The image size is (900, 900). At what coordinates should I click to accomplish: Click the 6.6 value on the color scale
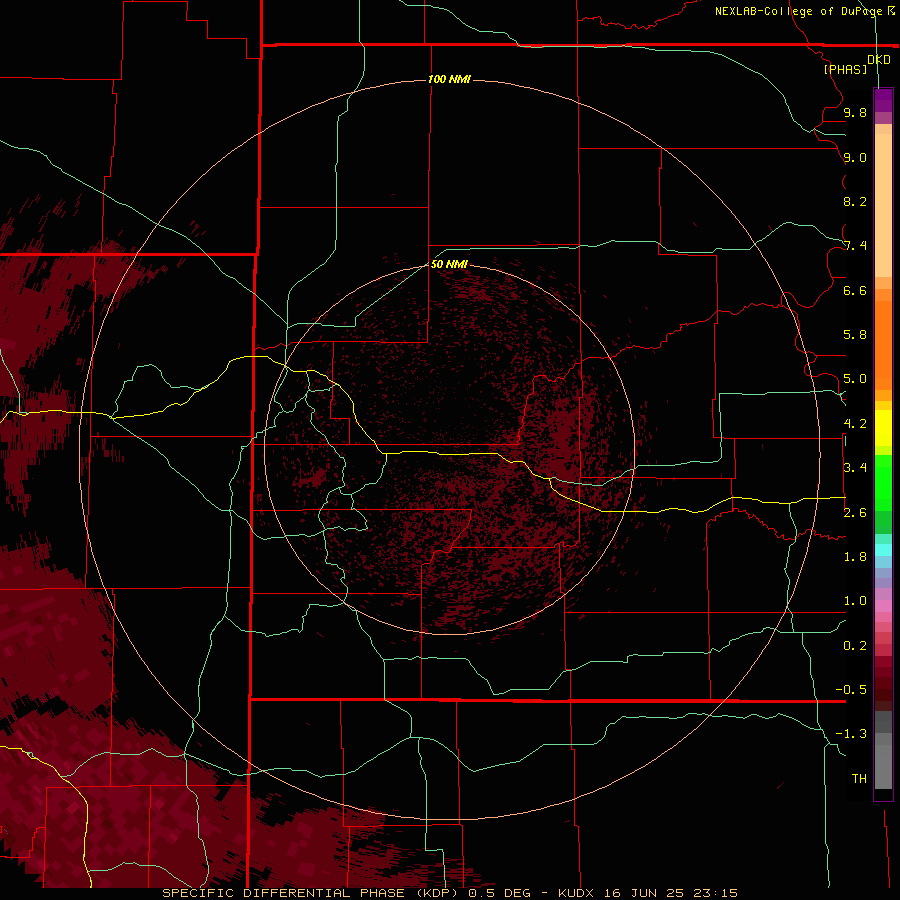click(x=855, y=290)
